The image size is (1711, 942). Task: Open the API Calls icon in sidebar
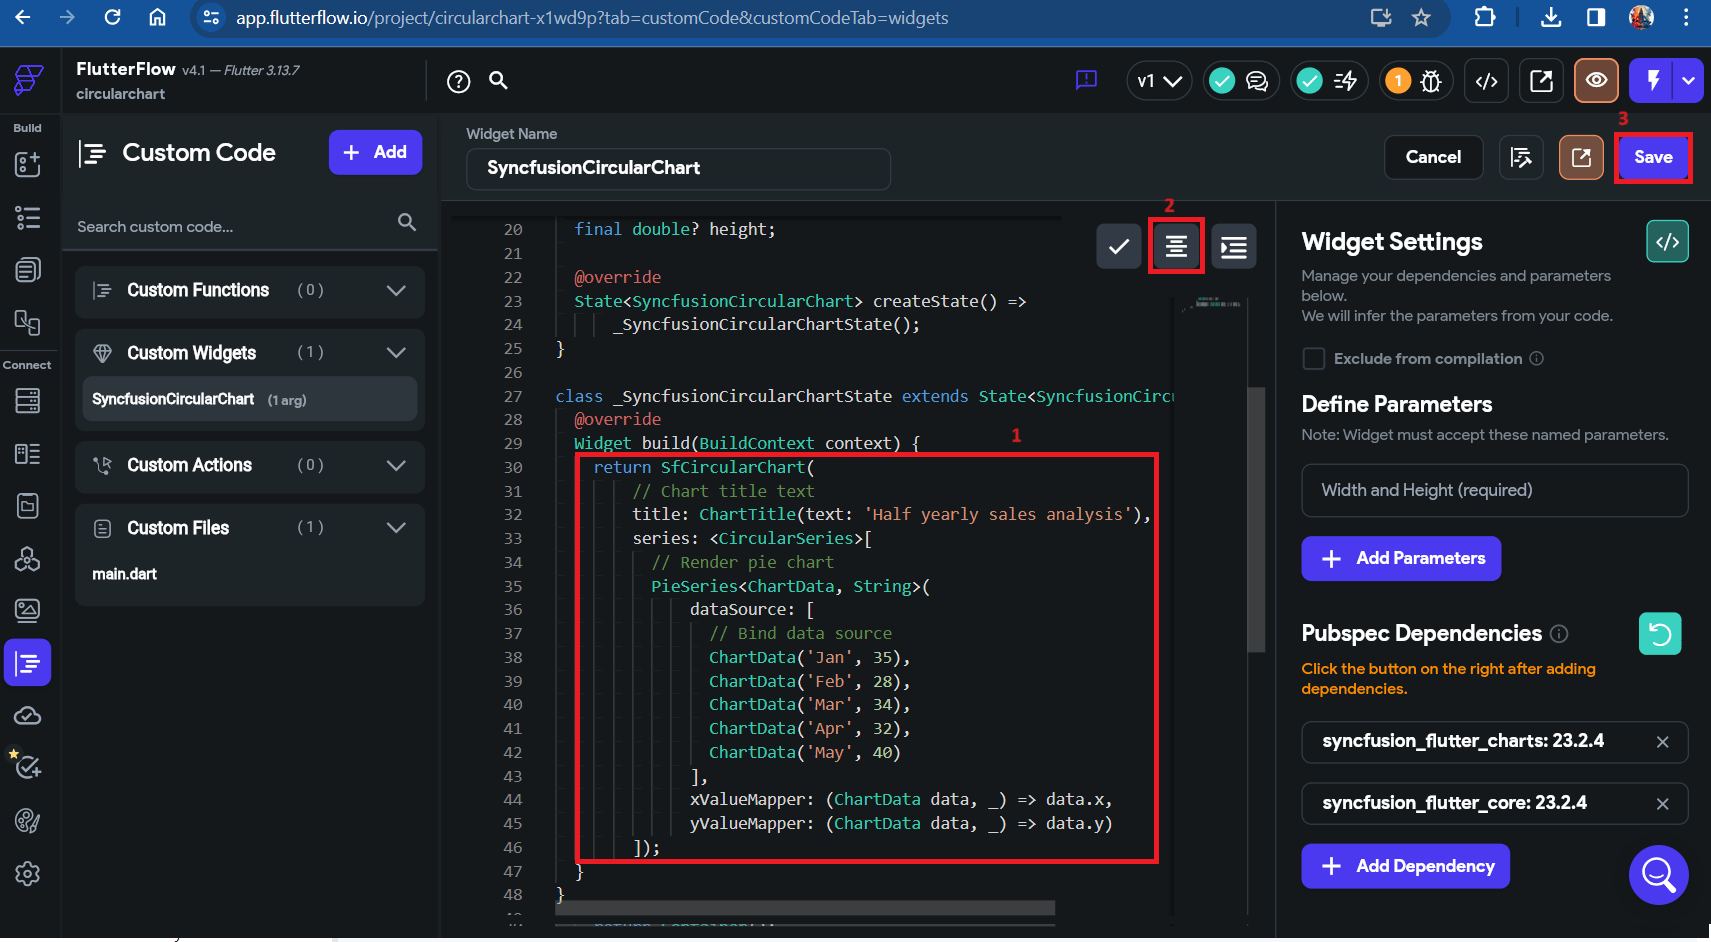point(28,559)
